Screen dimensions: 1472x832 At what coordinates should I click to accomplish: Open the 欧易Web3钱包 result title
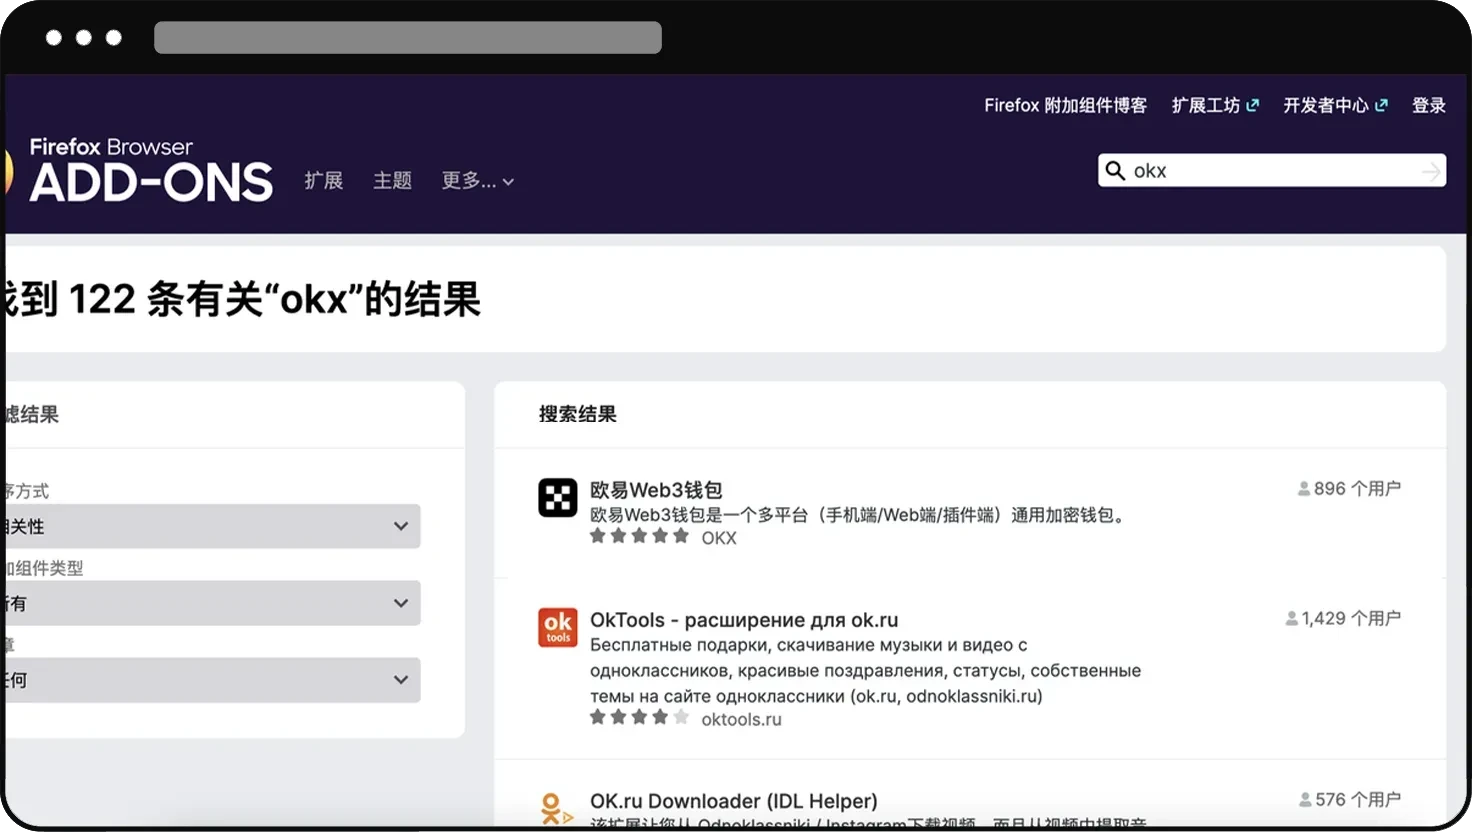(x=656, y=490)
